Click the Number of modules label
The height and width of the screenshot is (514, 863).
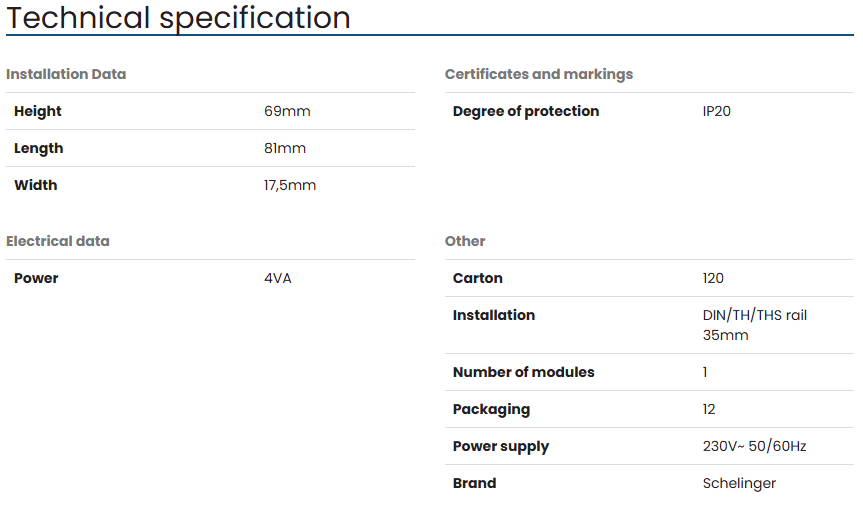tap(523, 372)
